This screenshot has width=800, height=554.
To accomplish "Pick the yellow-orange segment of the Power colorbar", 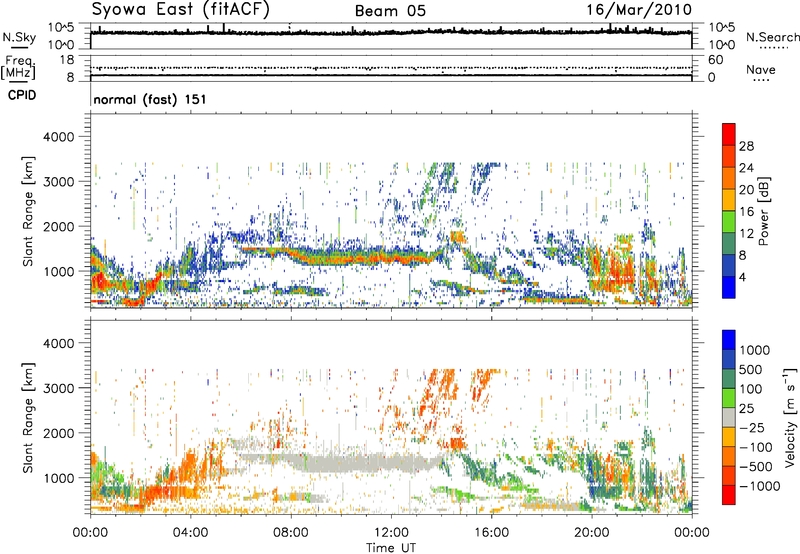I will pyautogui.click(x=729, y=200).
